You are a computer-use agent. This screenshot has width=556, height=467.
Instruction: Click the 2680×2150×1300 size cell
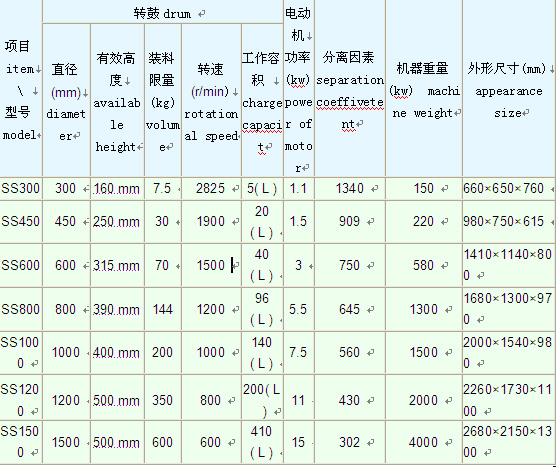(509, 442)
